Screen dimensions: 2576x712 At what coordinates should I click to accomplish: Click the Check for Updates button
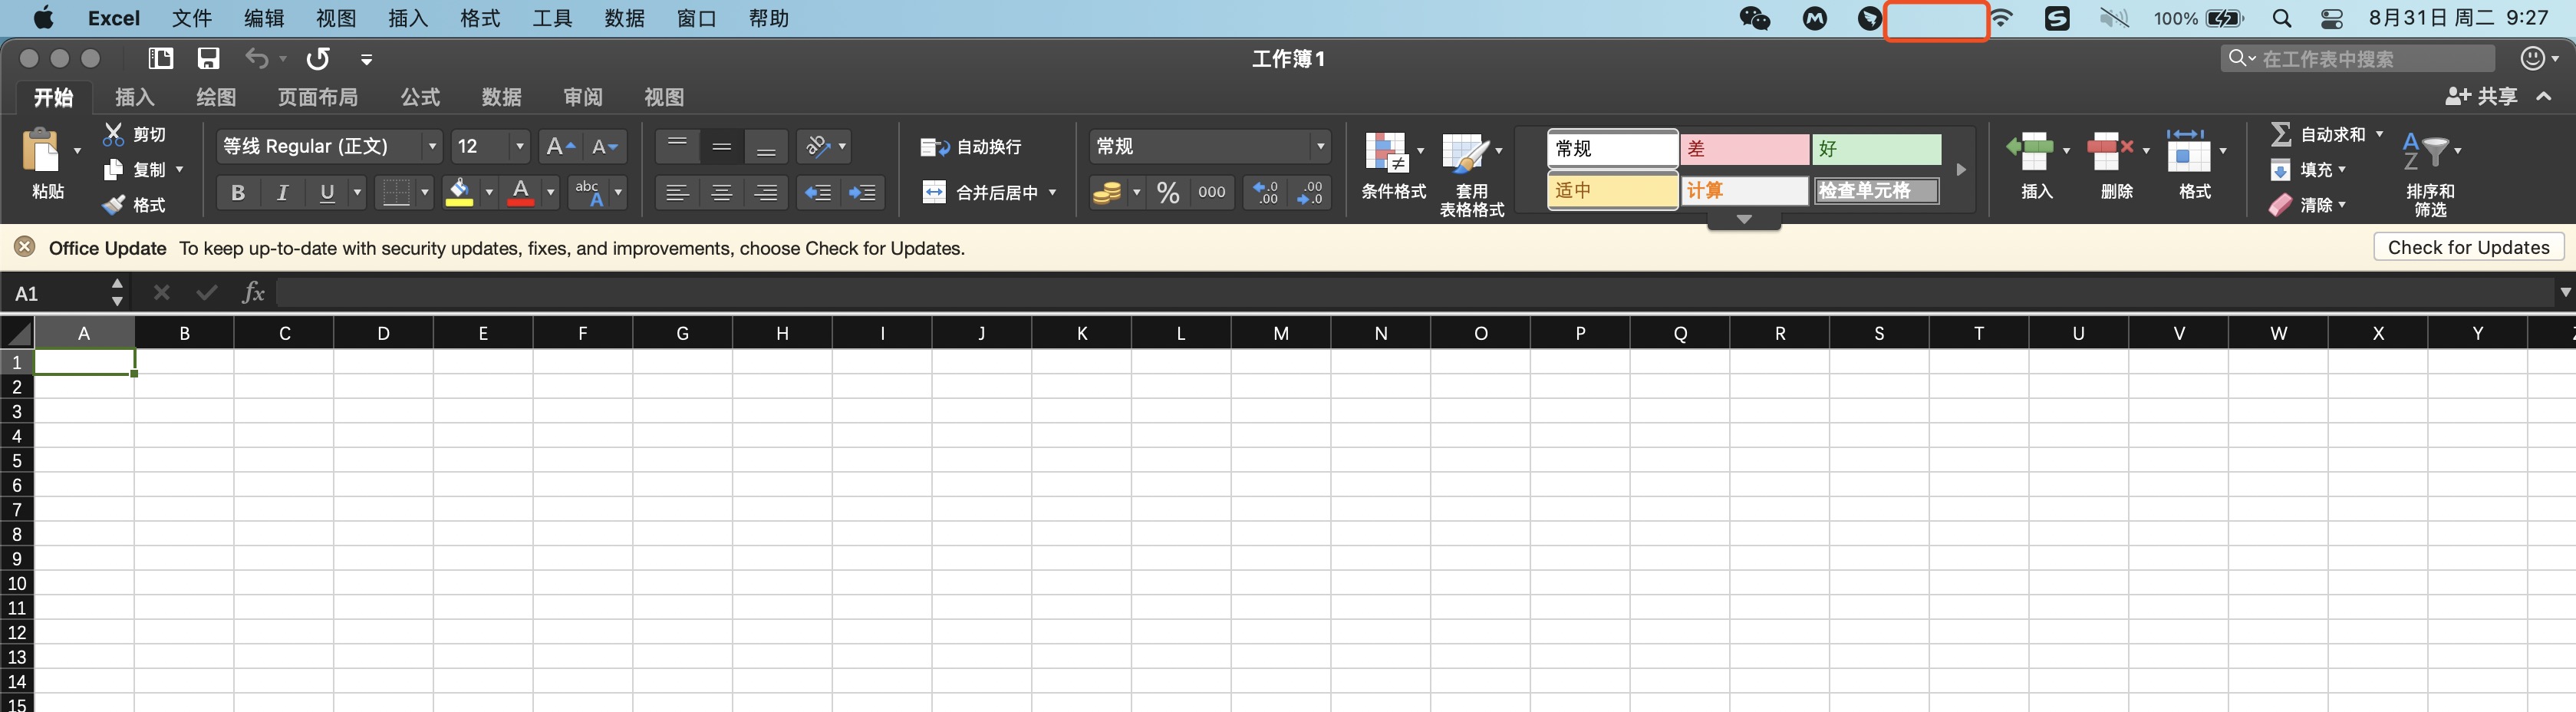point(2467,247)
